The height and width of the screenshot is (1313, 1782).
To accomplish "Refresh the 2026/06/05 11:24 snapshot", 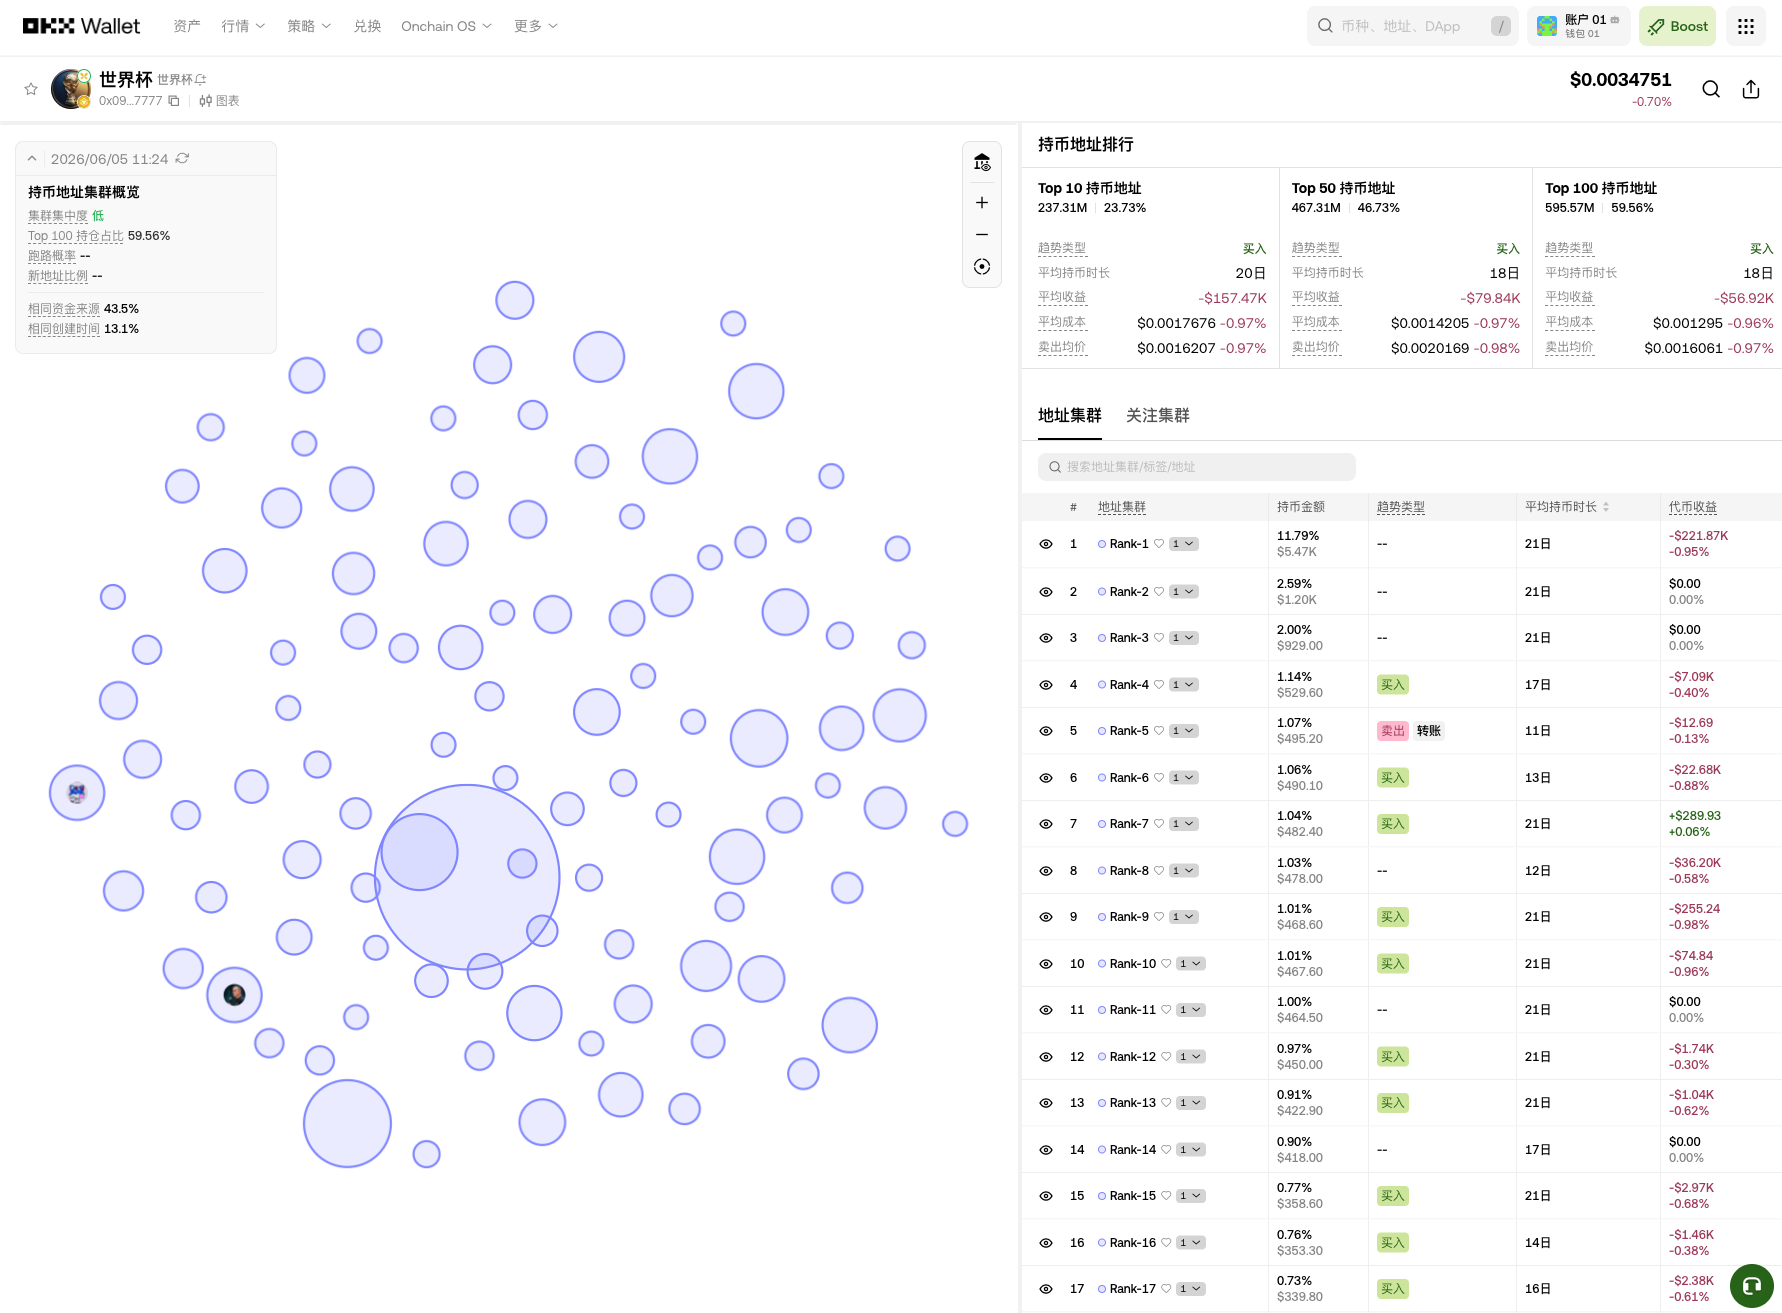I will coord(182,159).
